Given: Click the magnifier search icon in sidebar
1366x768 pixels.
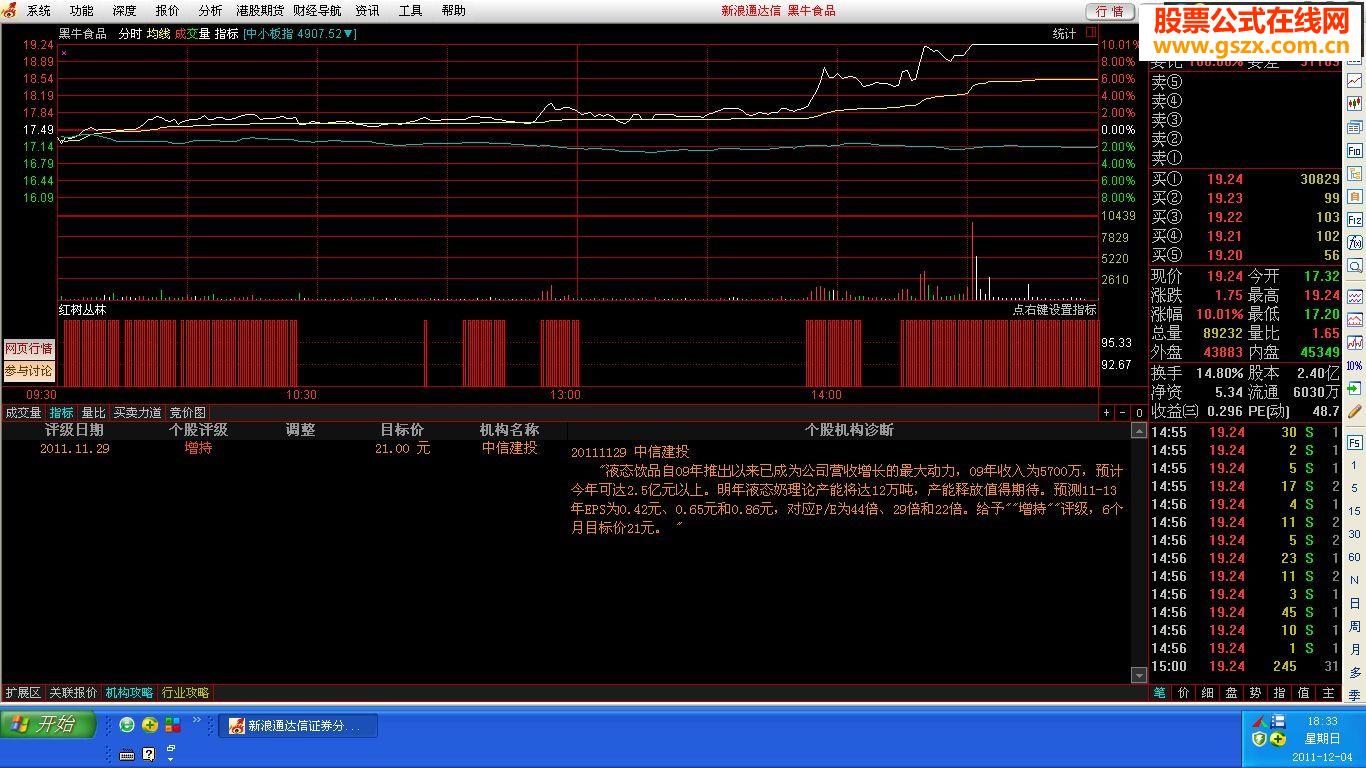Looking at the screenshot, I should (1355, 265).
